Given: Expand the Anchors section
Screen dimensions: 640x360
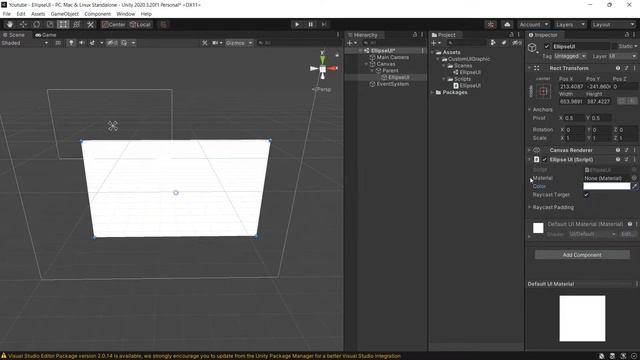Looking at the screenshot, I should point(529,109).
